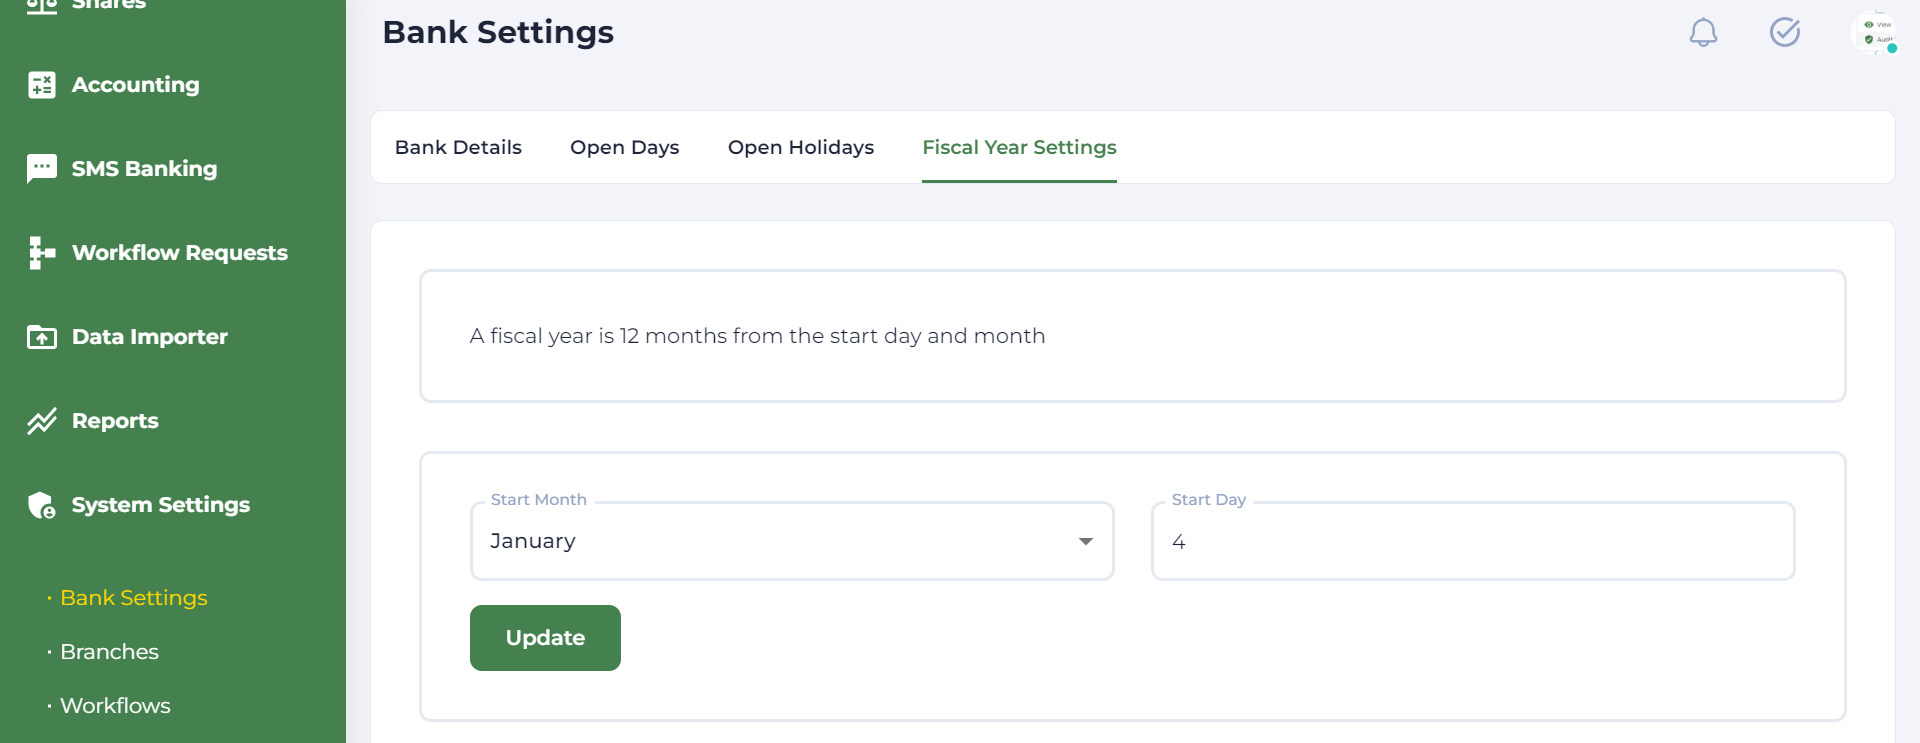The width and height of the screenshot is (1920, 743).
Task: Click the Start Day input field
Action: click(1472, 541)
